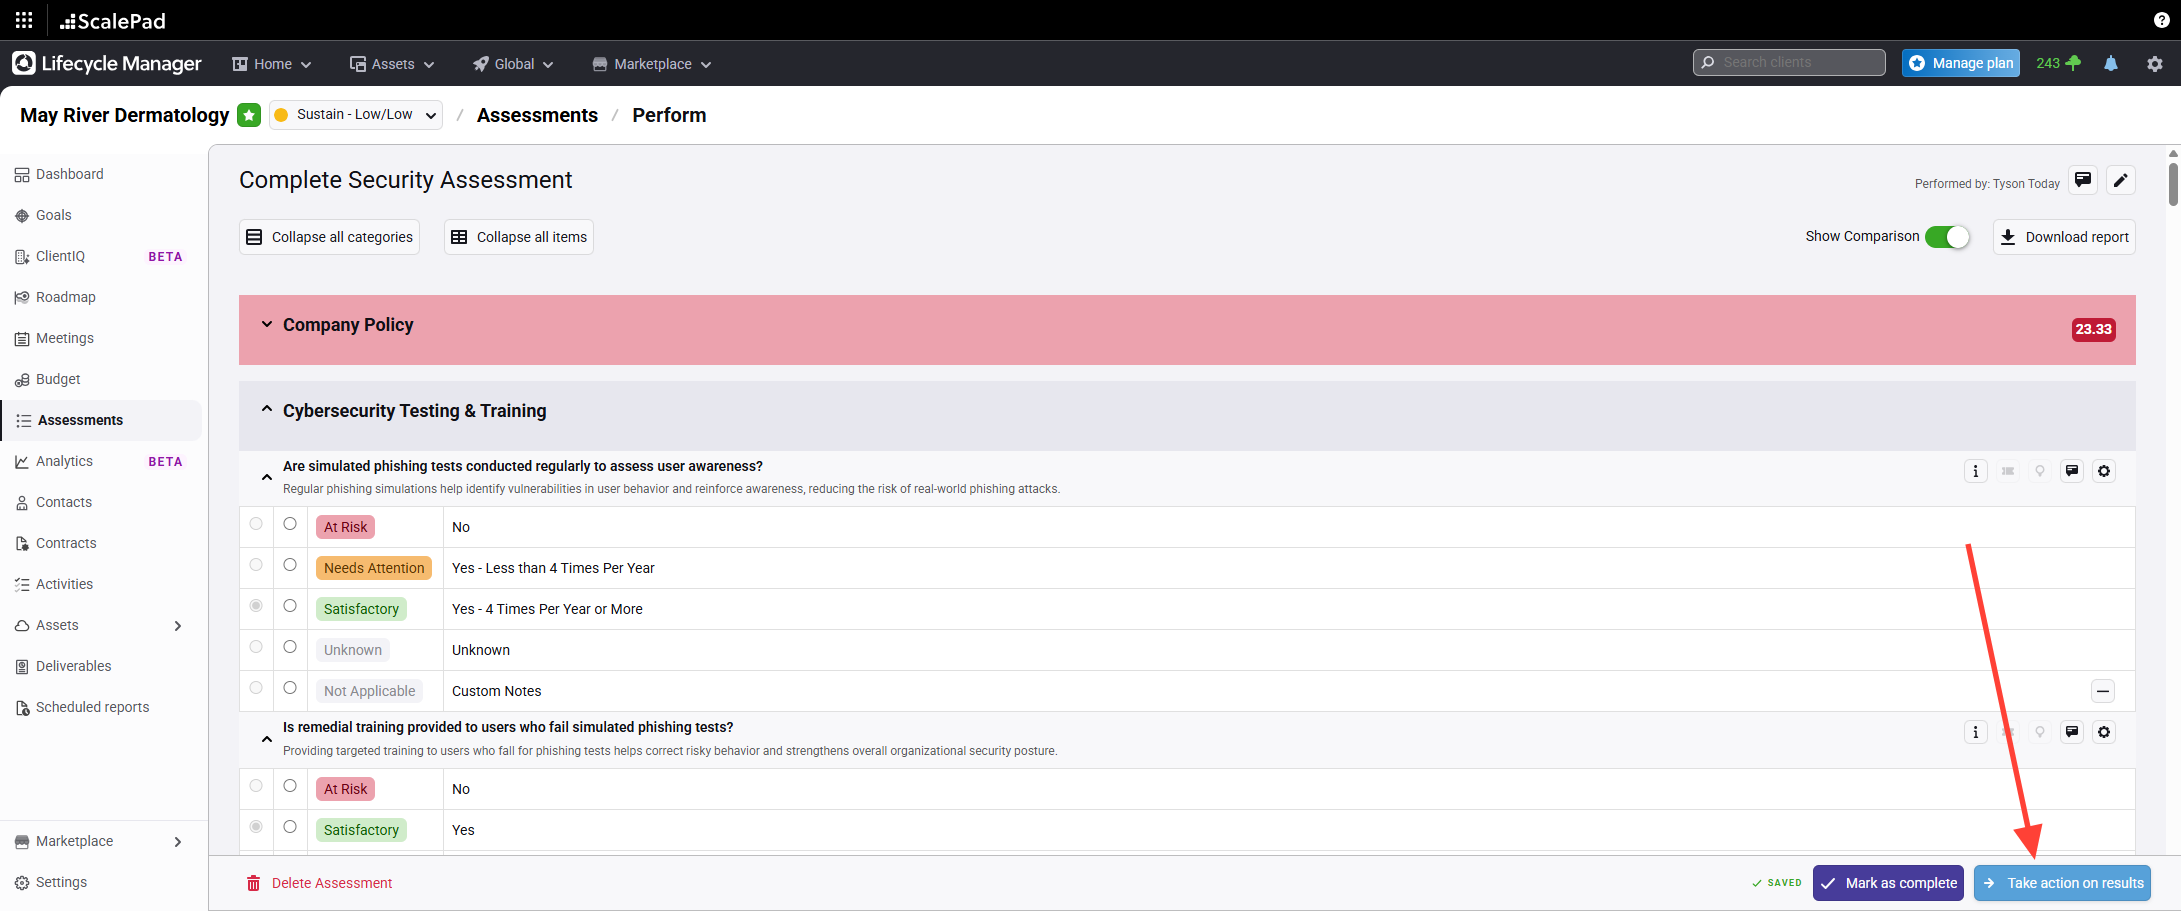Collapse the Cybersecurity Testing & Training section

click(x=267, y=410)
